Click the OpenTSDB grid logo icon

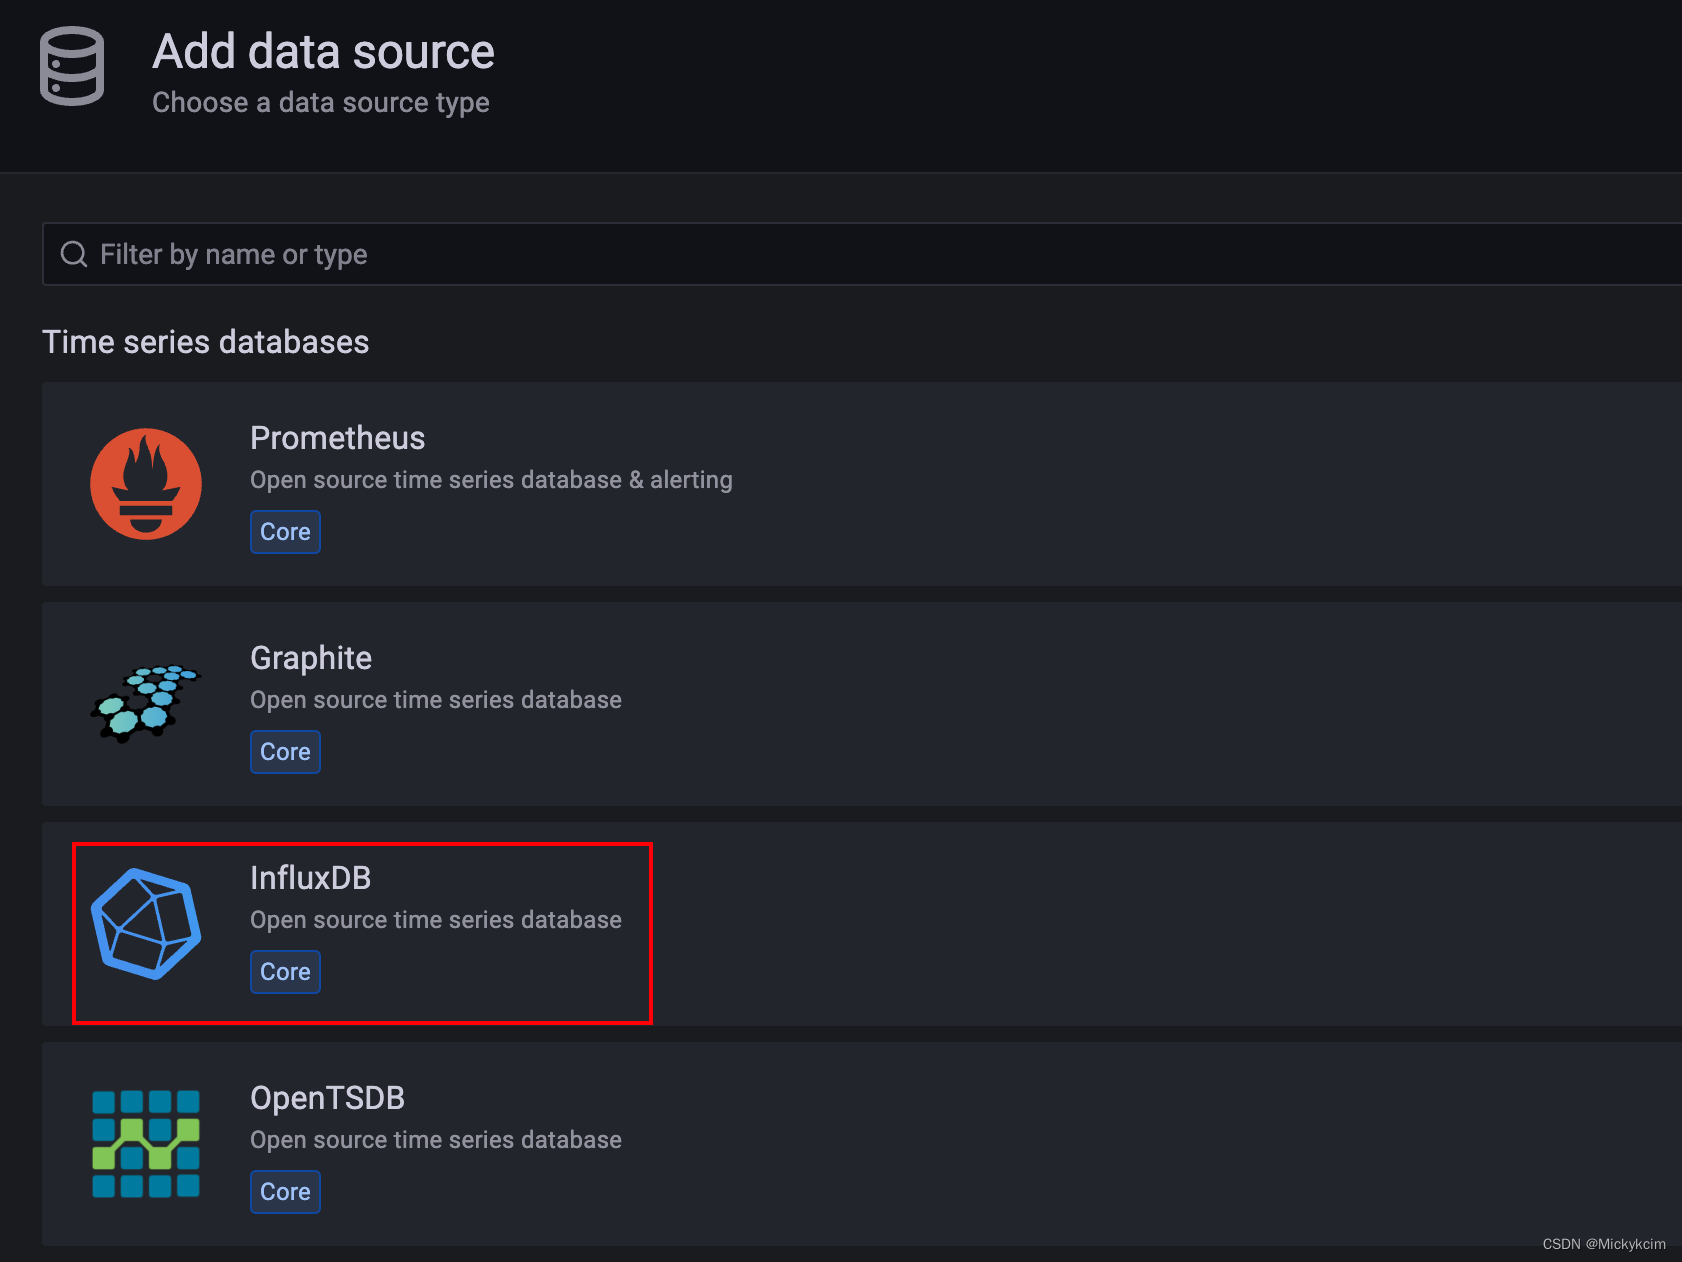click(x=146, y=1144)
